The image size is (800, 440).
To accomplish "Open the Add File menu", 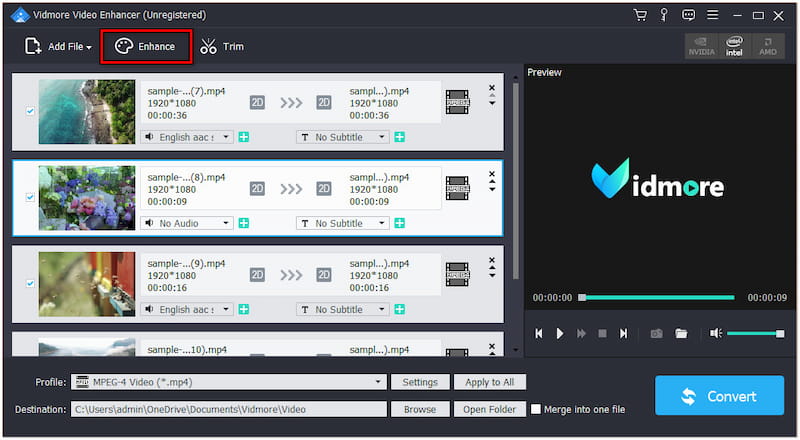I will click(58, 46).
